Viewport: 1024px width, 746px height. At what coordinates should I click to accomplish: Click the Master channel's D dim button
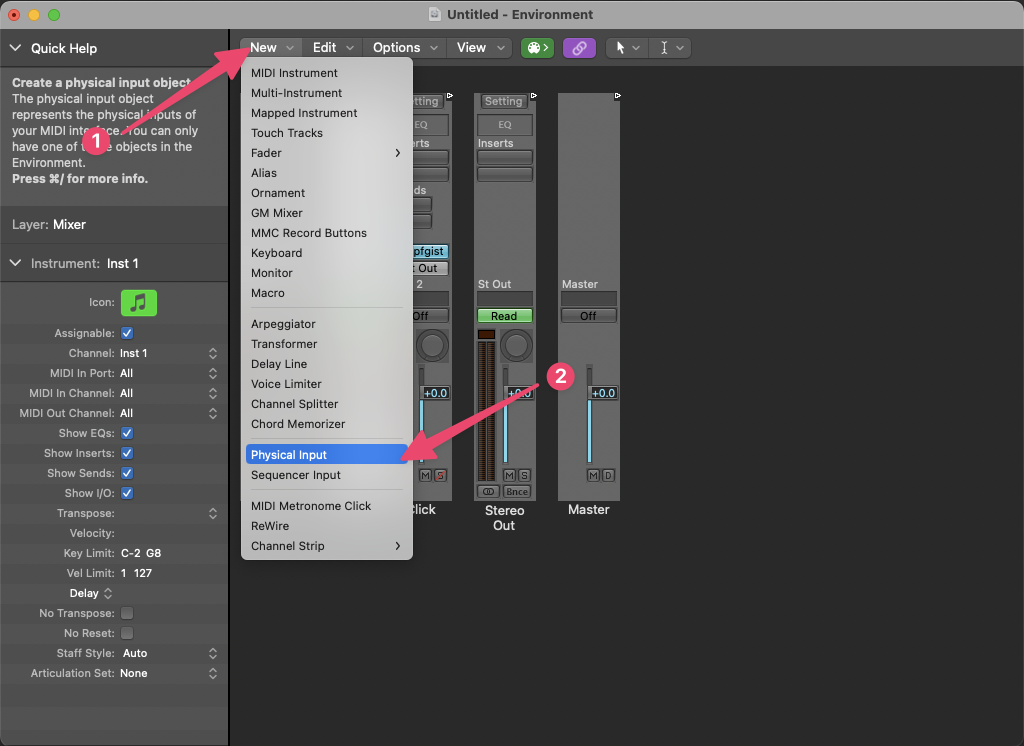click(608, 475)
